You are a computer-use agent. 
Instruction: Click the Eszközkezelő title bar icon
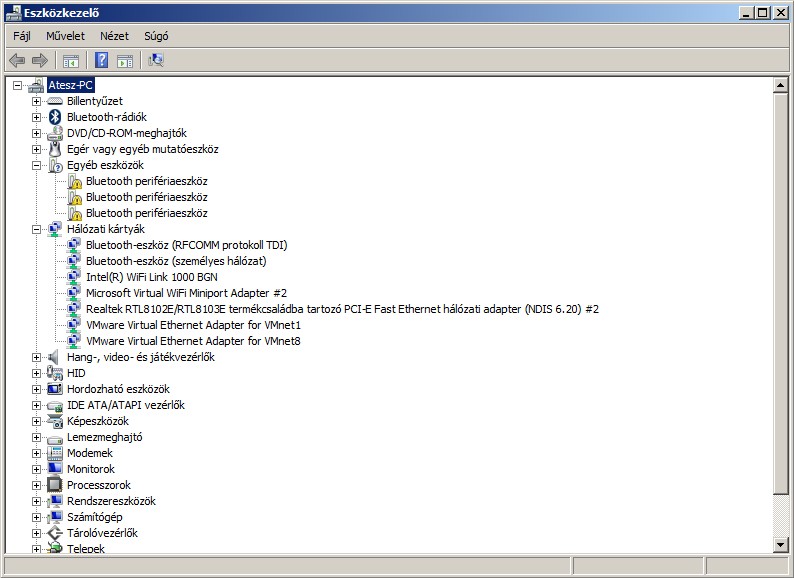point(13,13)
